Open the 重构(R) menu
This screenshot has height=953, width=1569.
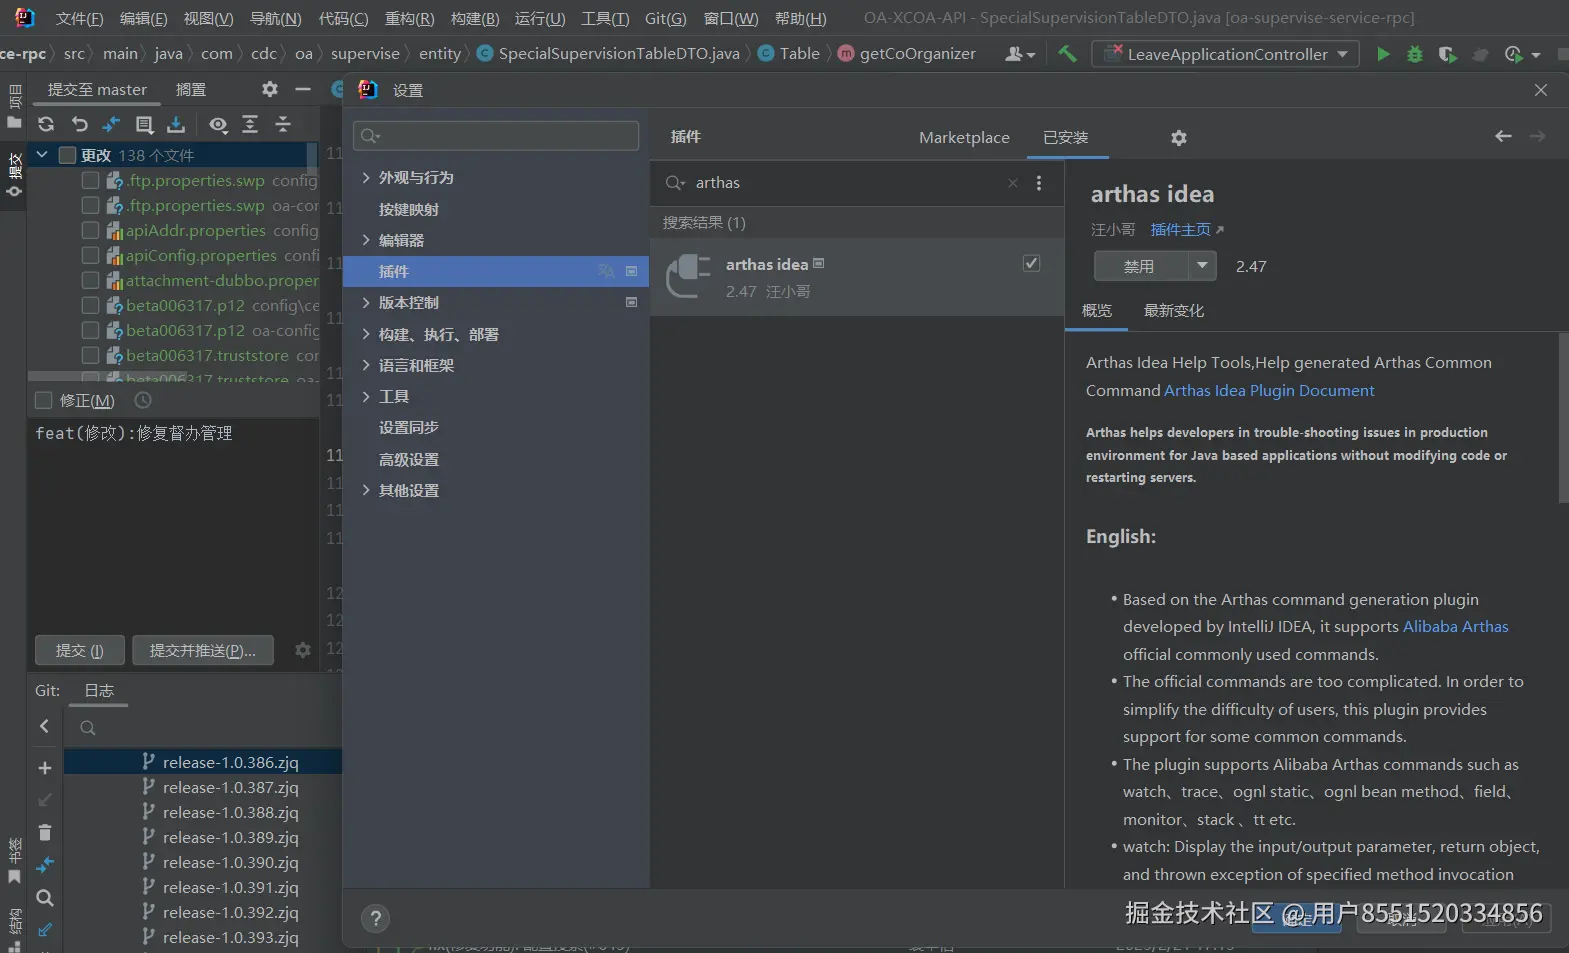tap(410, 18)
